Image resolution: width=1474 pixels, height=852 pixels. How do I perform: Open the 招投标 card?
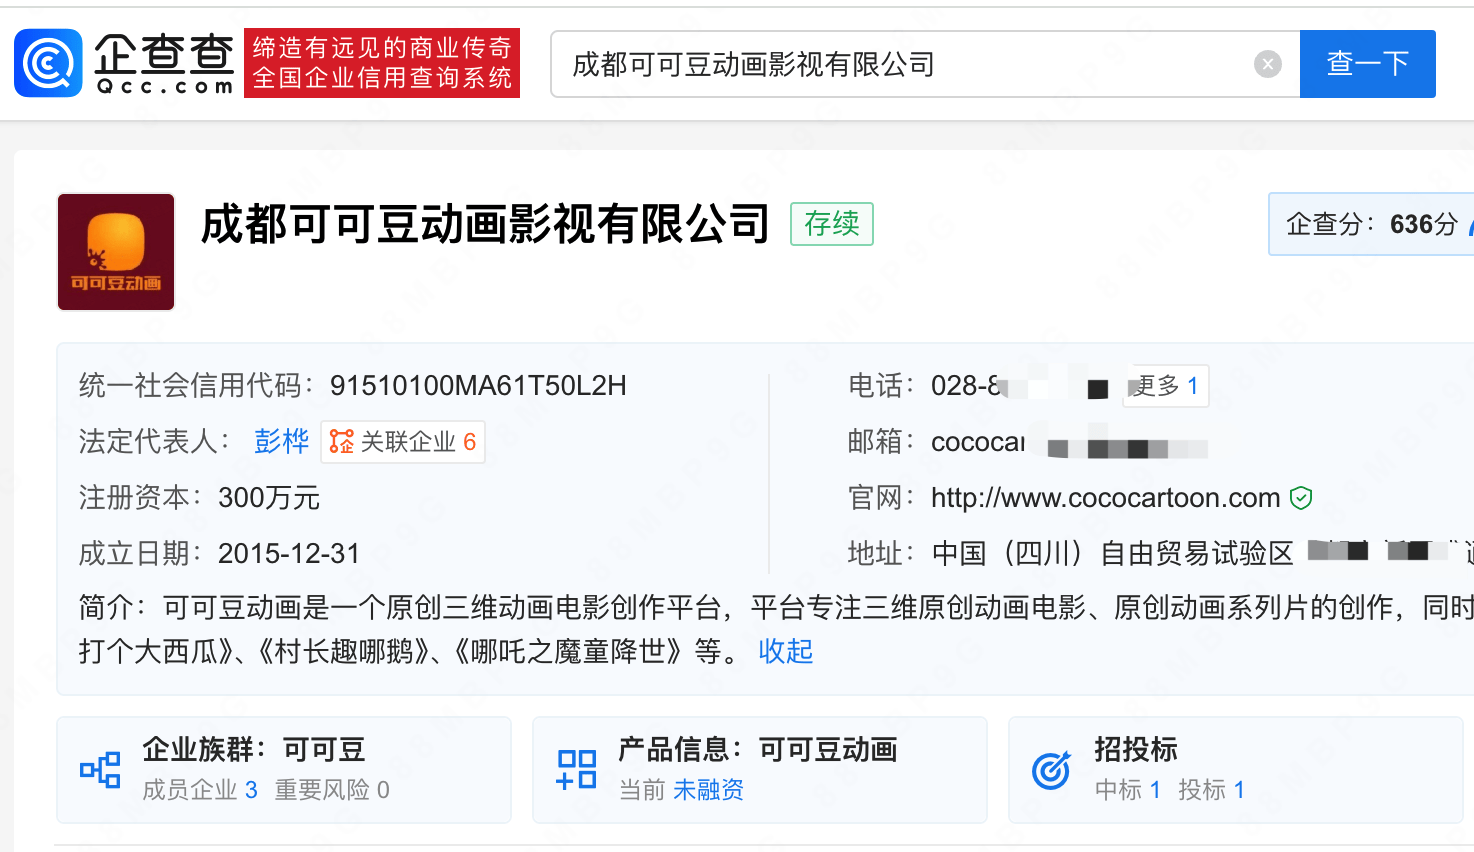point(1236,770)
